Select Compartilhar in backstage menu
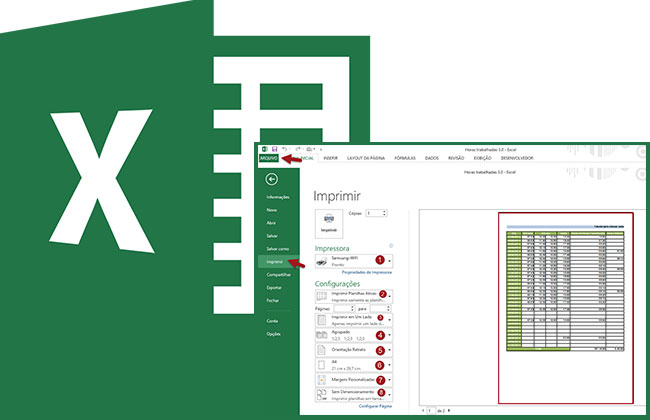This screenshot has height=420, width=650. [x=279, y=274]
